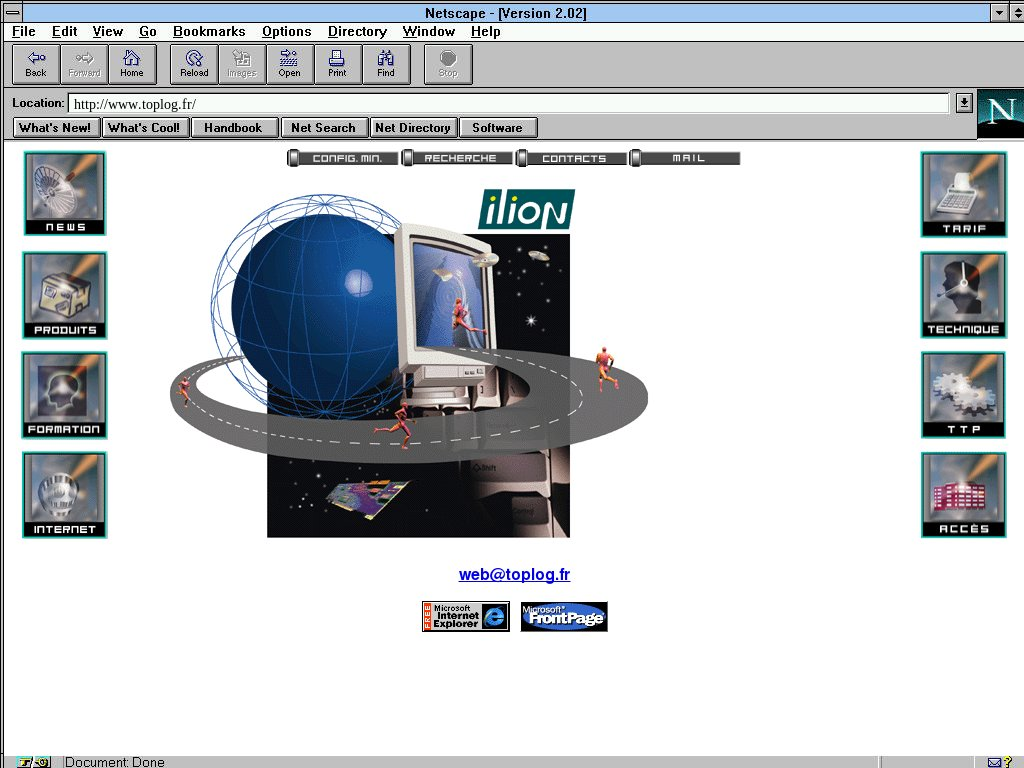Reload the current page
This screenshot has width=1024, height=768.
(194, 64)
